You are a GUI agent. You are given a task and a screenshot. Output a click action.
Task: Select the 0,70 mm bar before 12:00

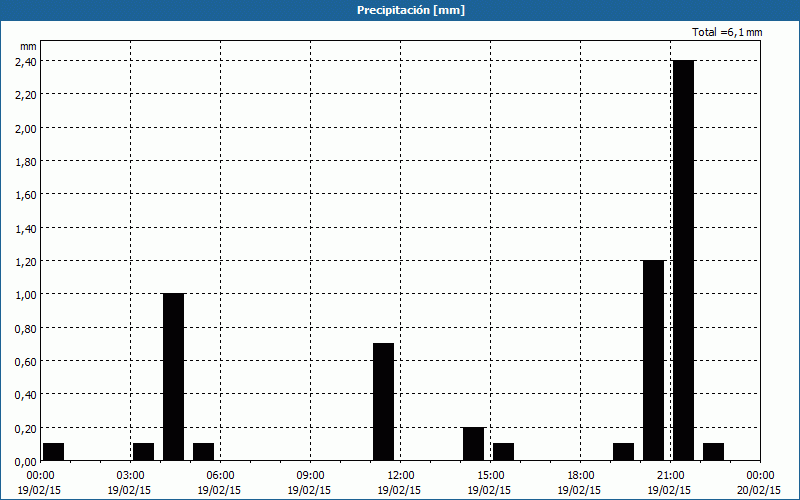click(x=384, y=402)
